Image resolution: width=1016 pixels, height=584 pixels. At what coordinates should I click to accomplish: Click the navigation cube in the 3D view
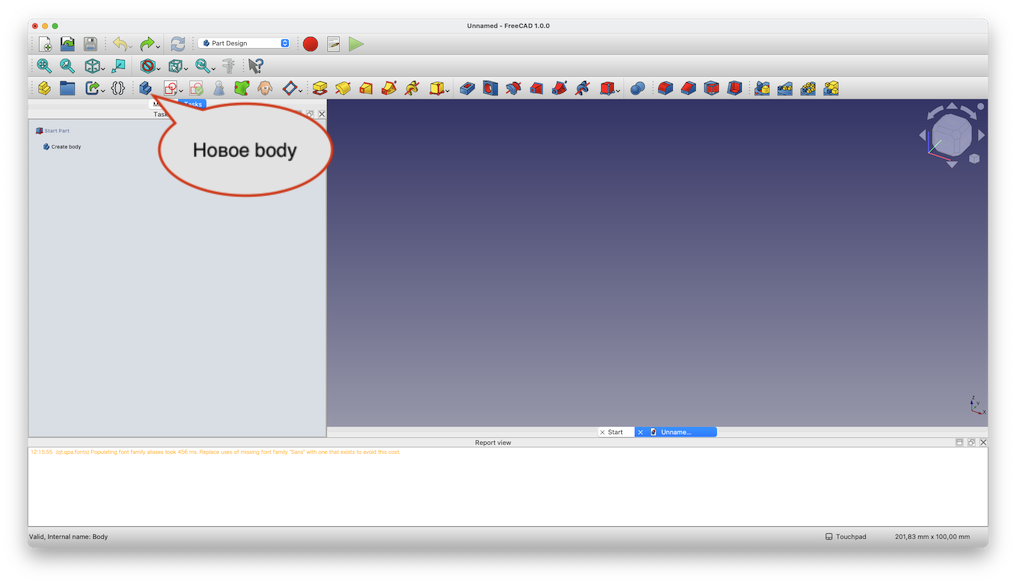[951, 134]
